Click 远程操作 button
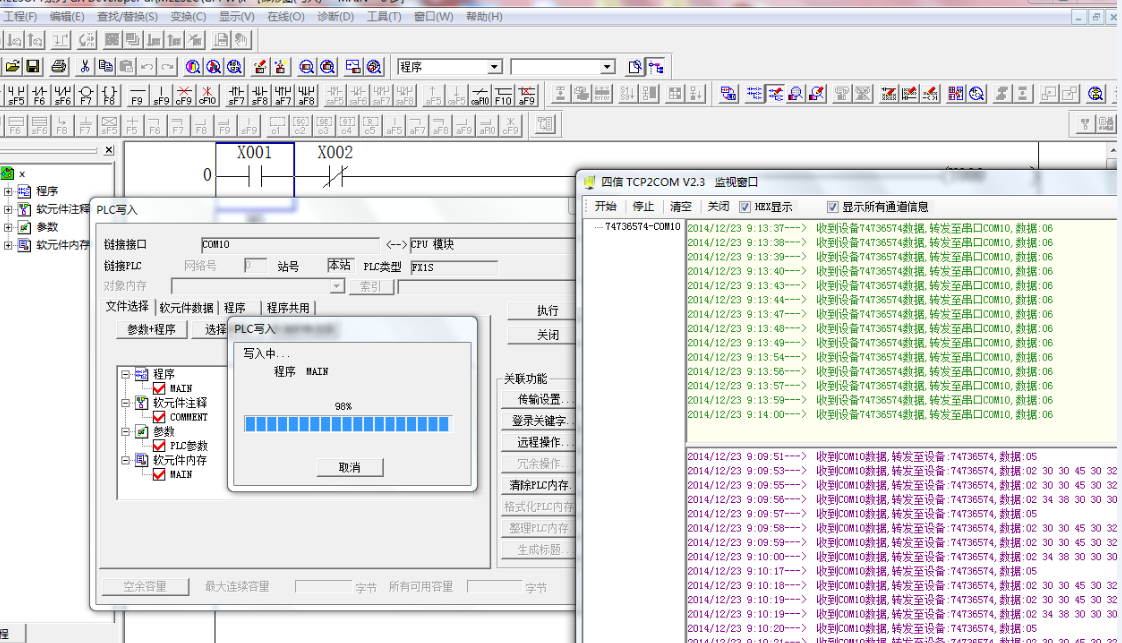The width and height of the screenshot is (1122, 643). [x=541, y=442]
